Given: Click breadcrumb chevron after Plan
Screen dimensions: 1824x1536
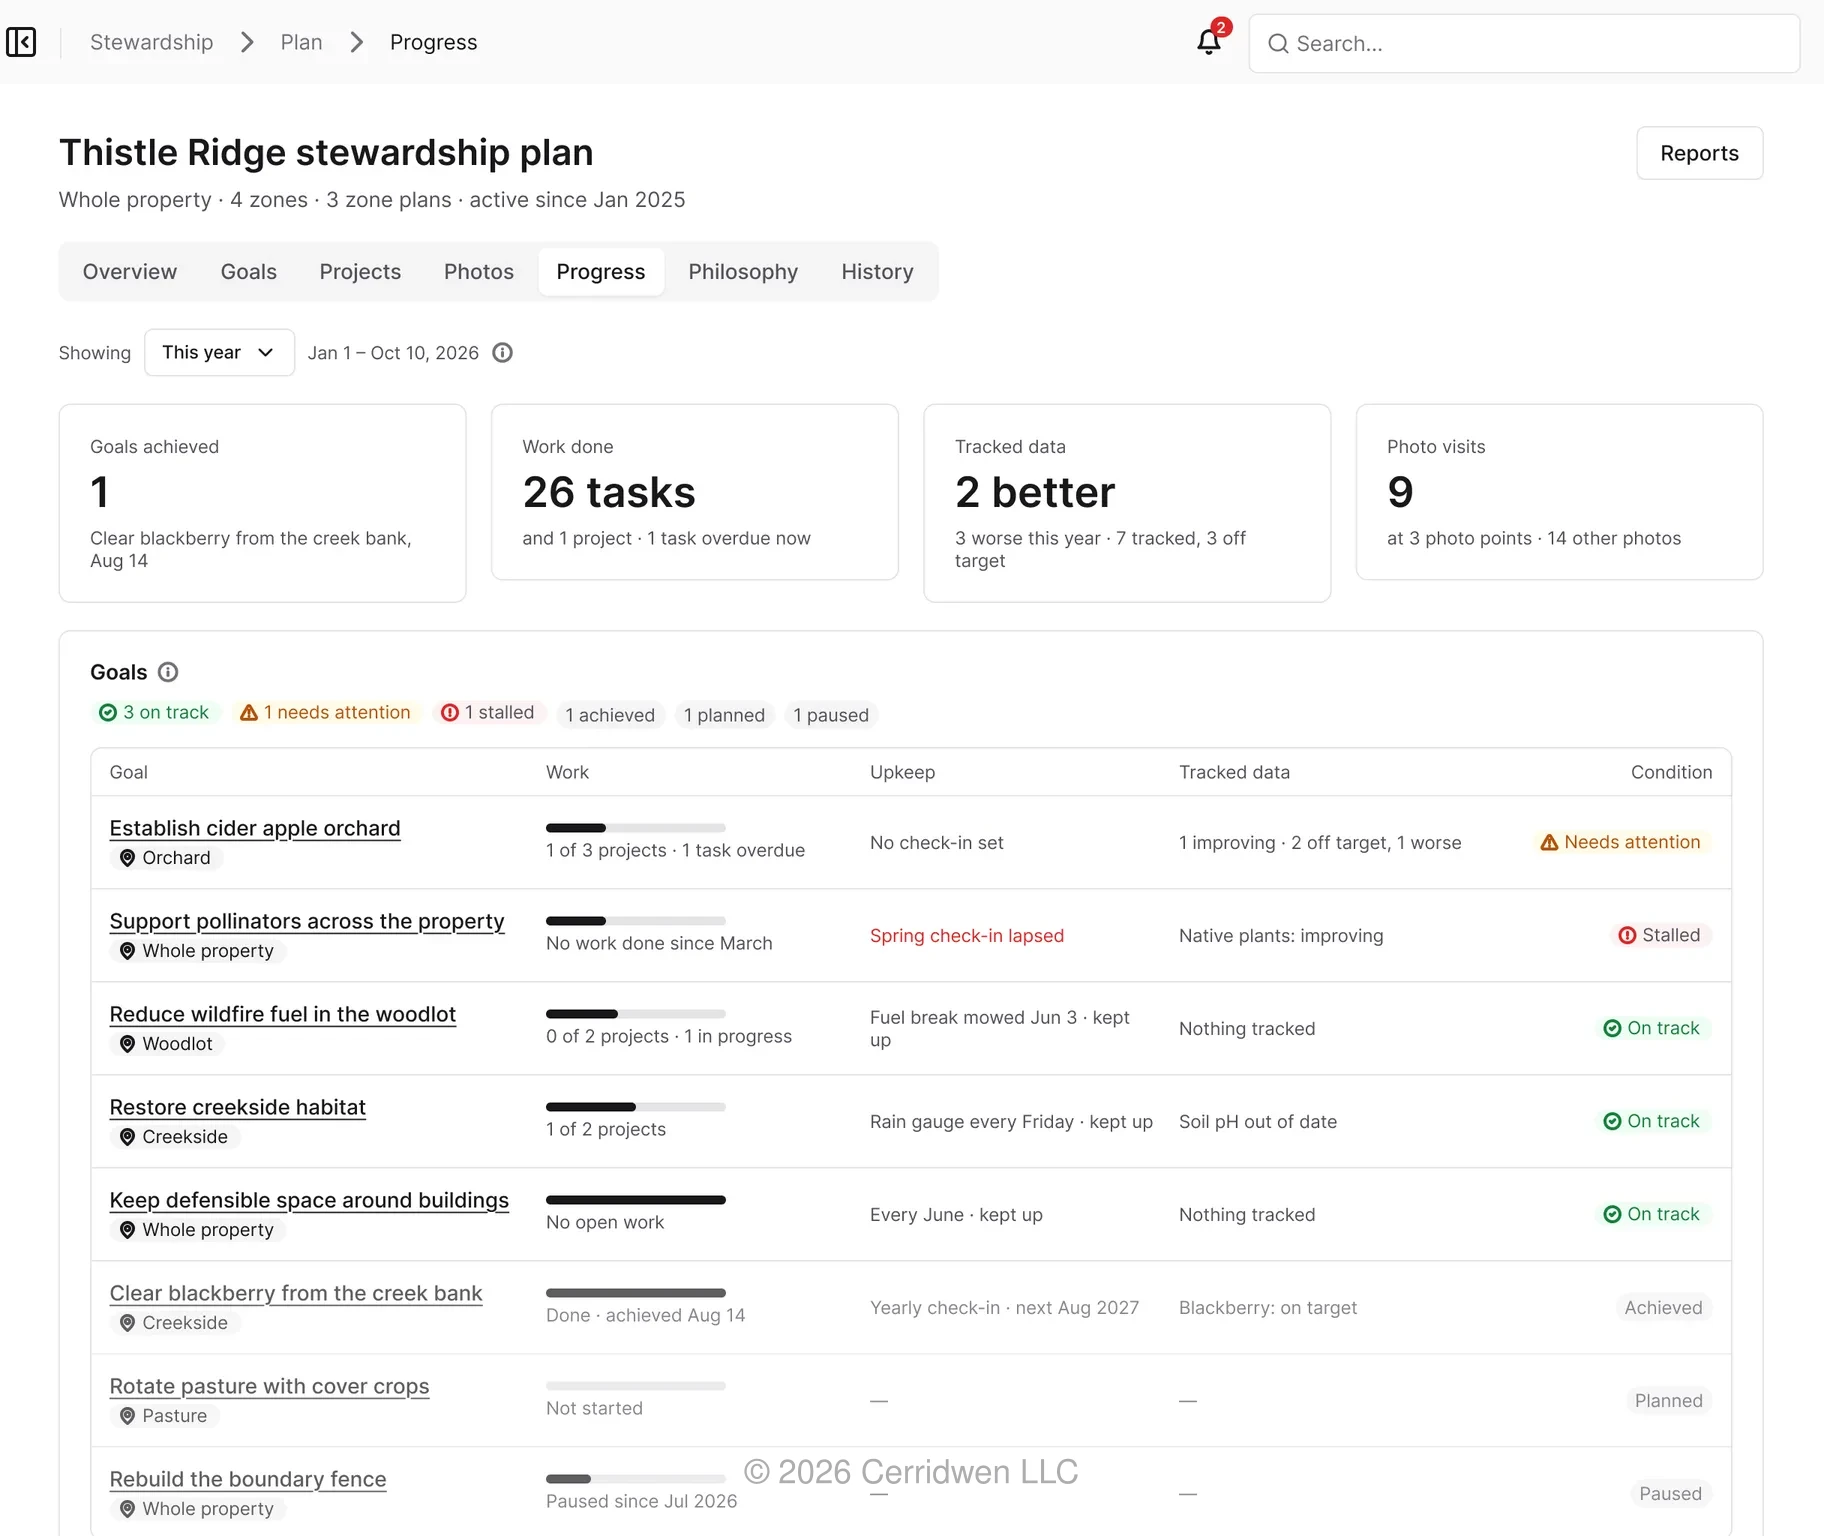Looking at the screenshot, I should coord(356,42).
